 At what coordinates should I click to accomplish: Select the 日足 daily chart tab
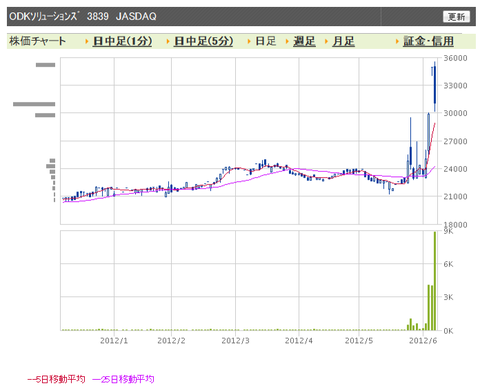266,41
